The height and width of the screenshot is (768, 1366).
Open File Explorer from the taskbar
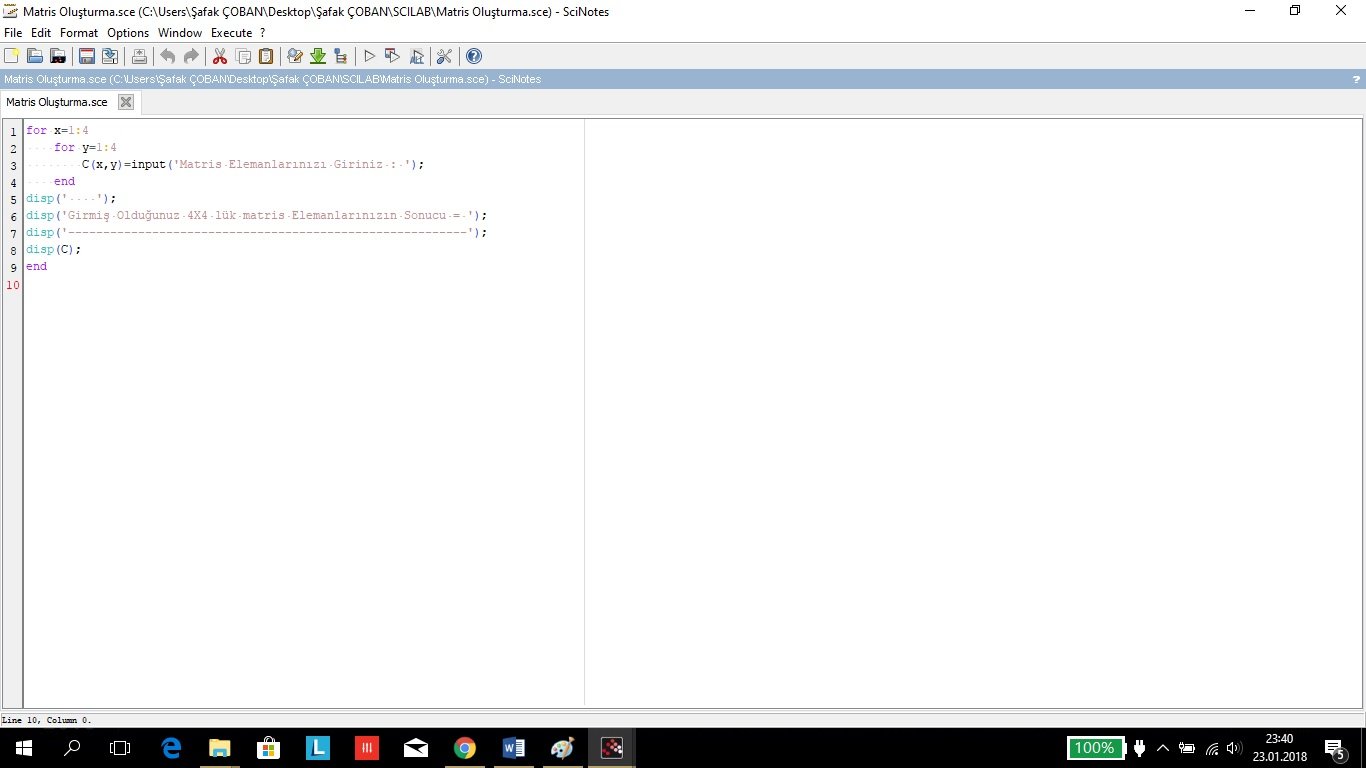tap(219, 748)
